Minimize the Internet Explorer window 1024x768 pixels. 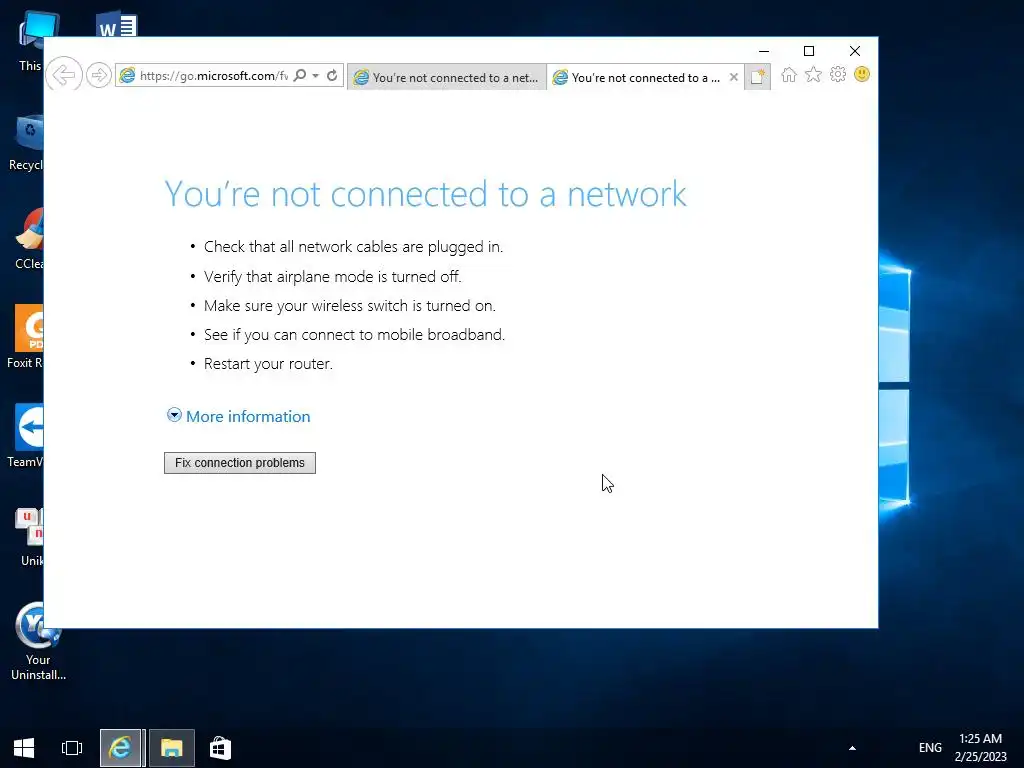coord(763,51)
